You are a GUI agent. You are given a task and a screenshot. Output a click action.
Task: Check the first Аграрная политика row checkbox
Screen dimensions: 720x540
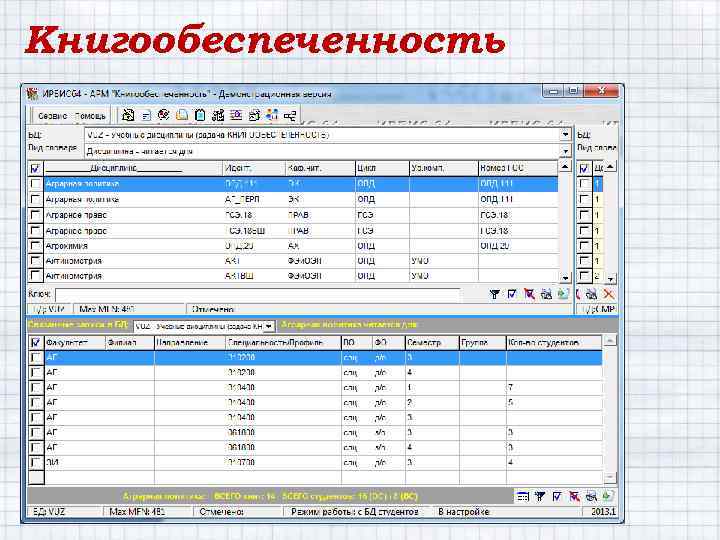pyautogui.click(x=35, y=184)
